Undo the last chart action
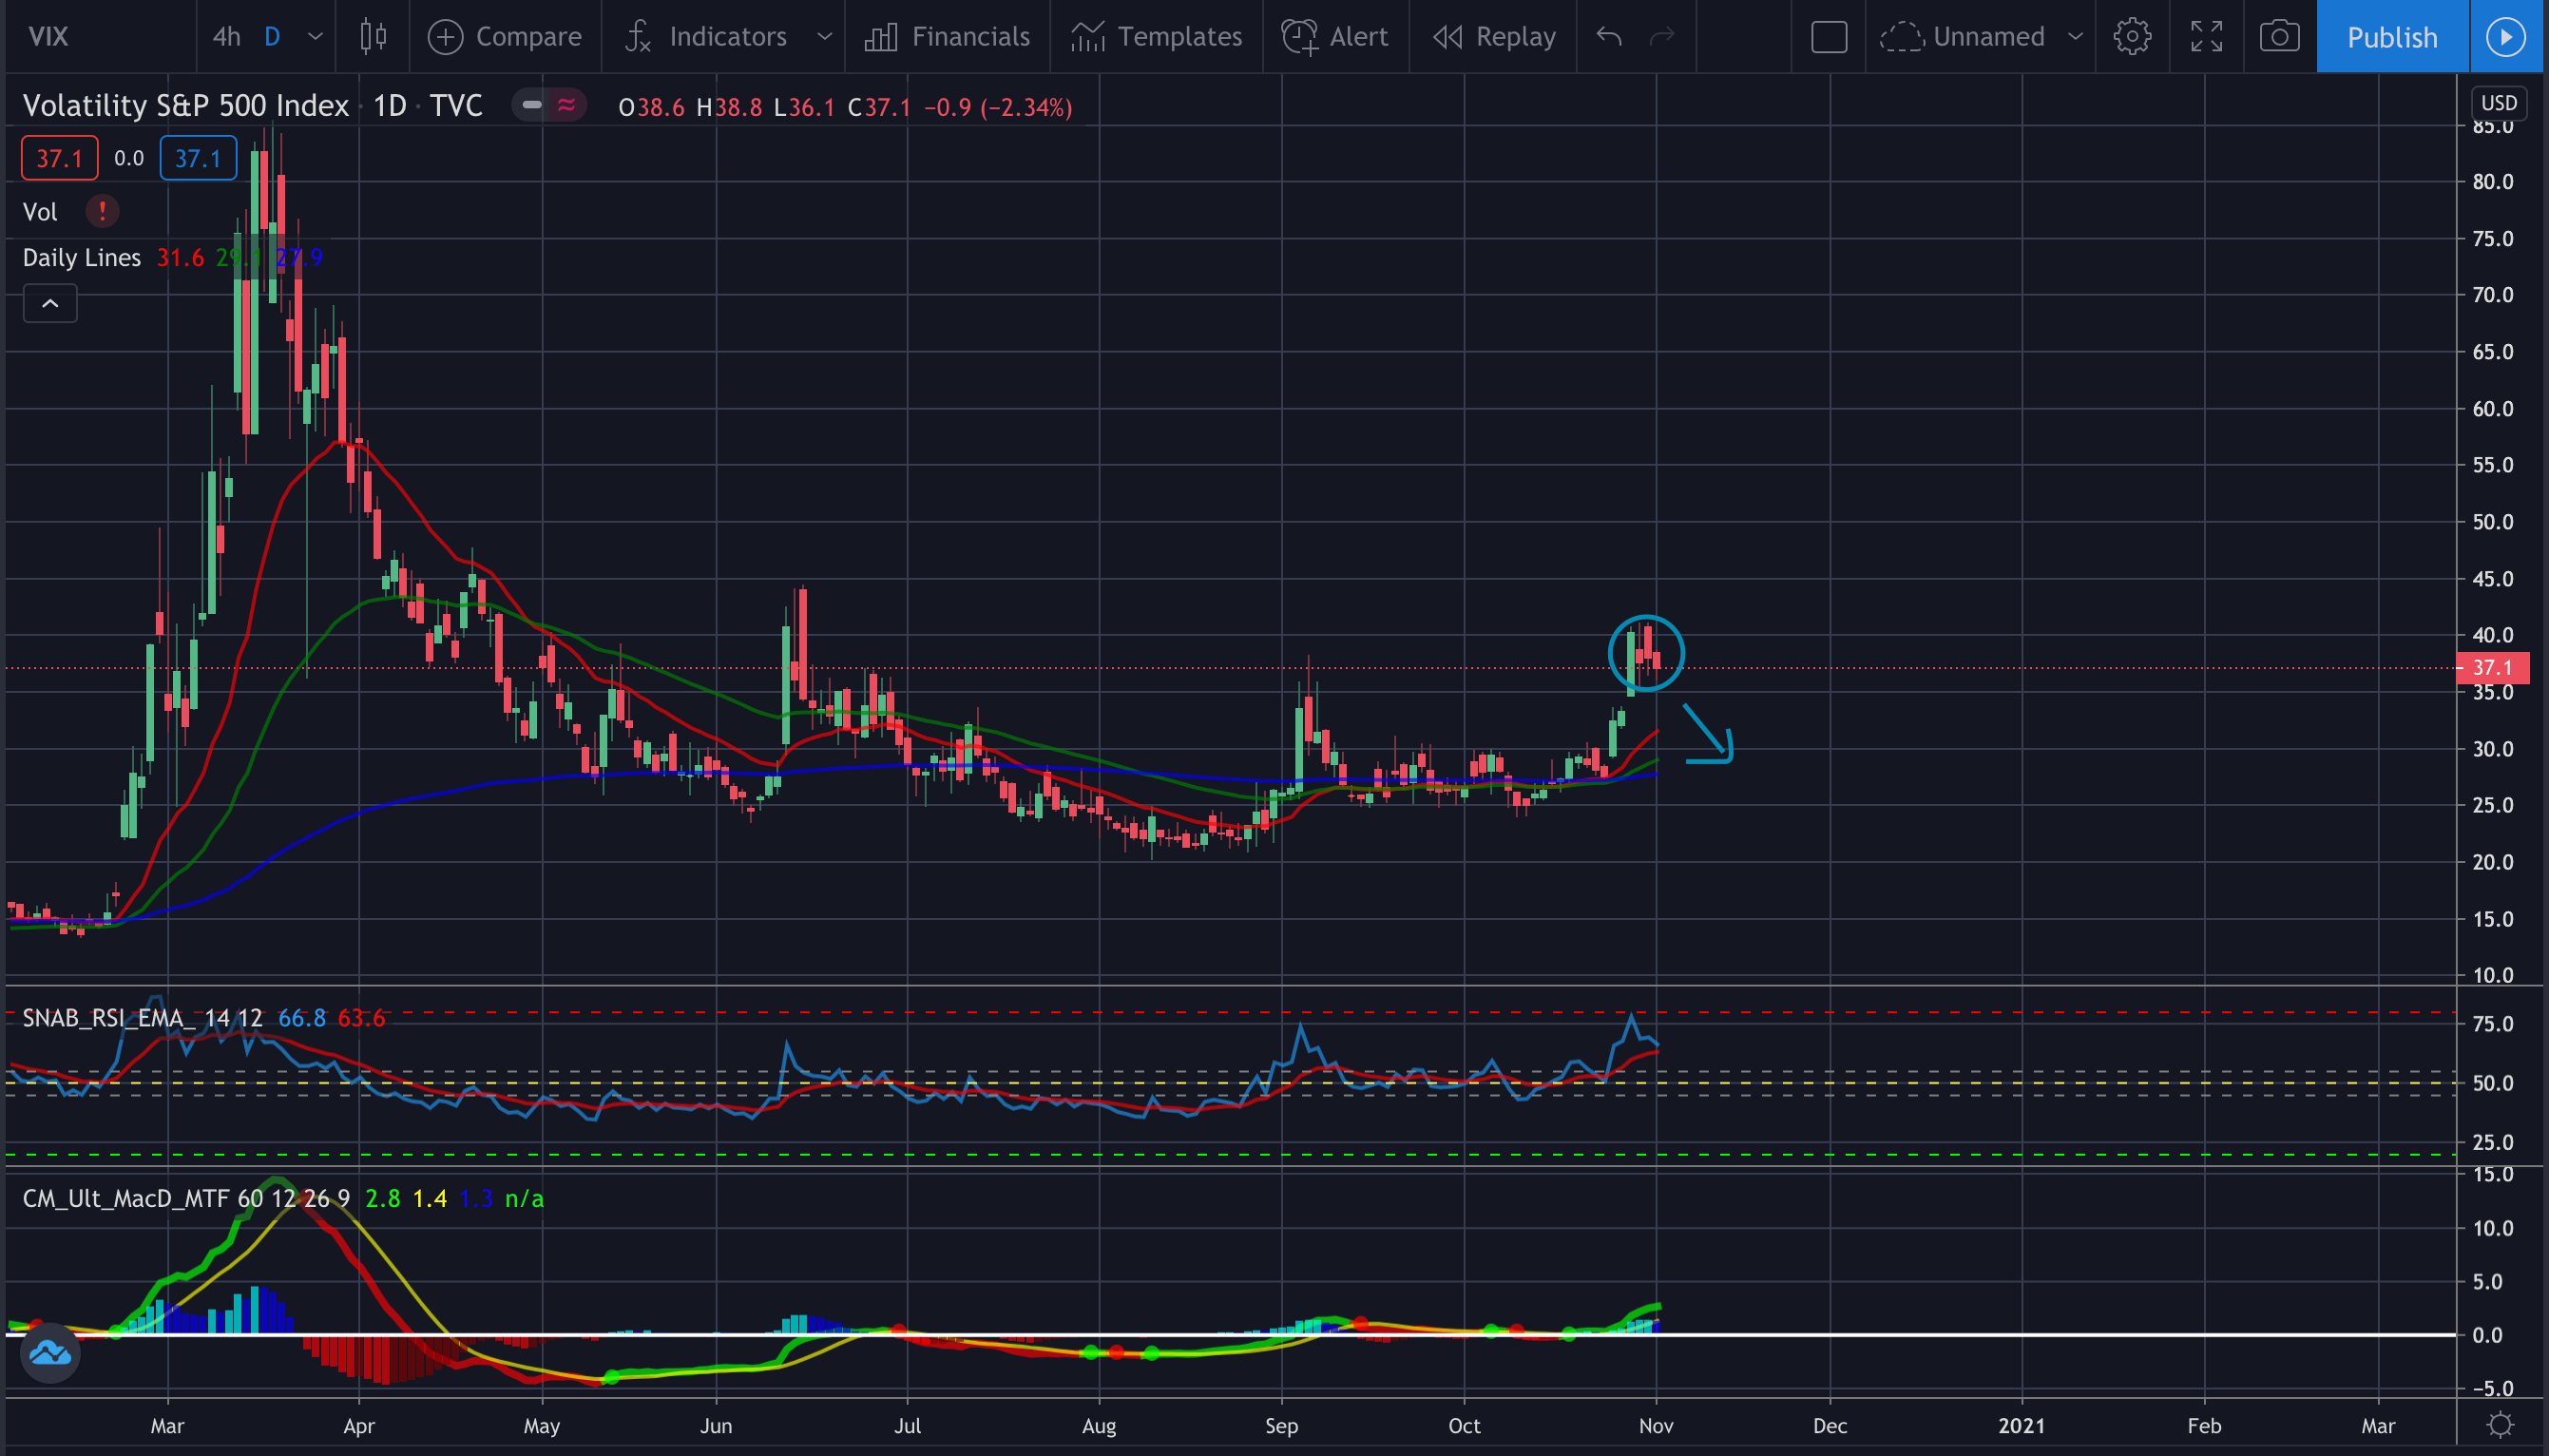Viewport: 2549px width, 1456px height. (x=1608, y=37)
